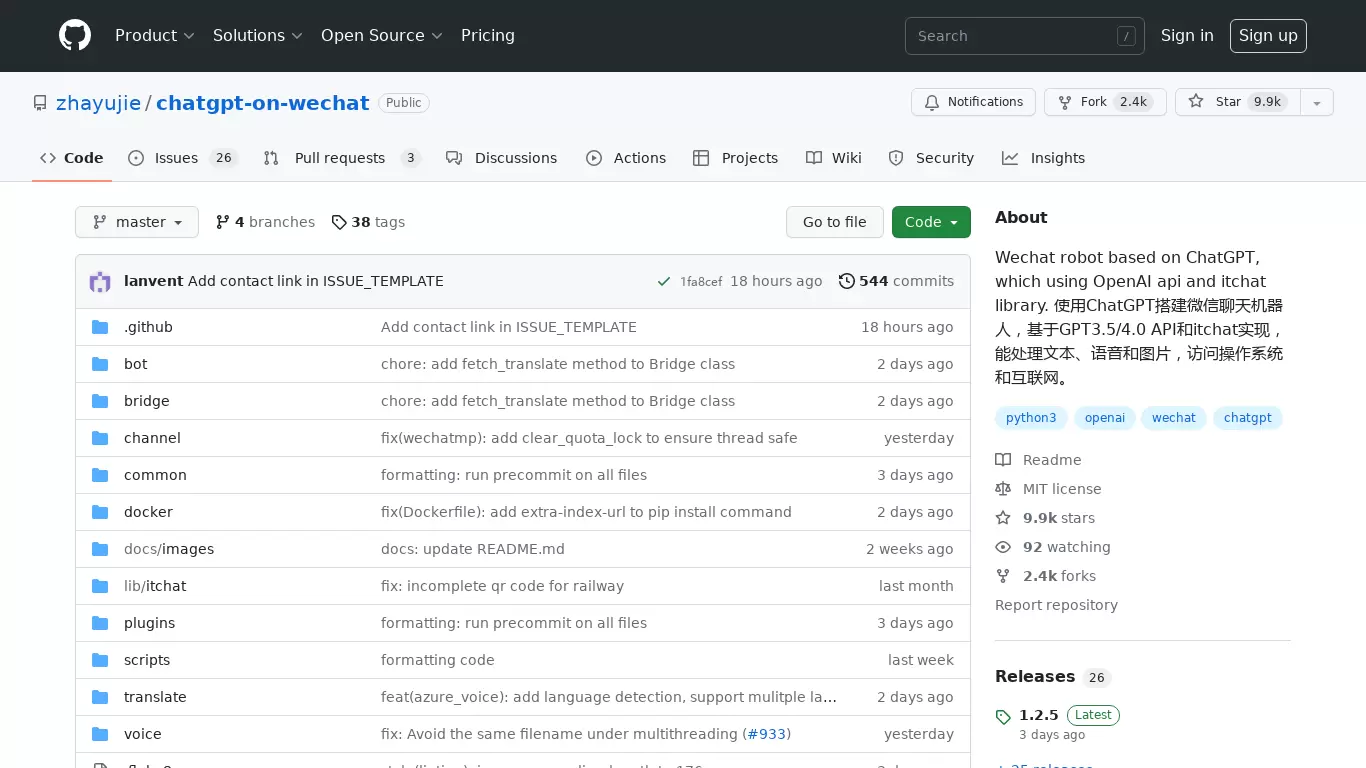Expand the Solutions menu

click(x=258, y=35)
